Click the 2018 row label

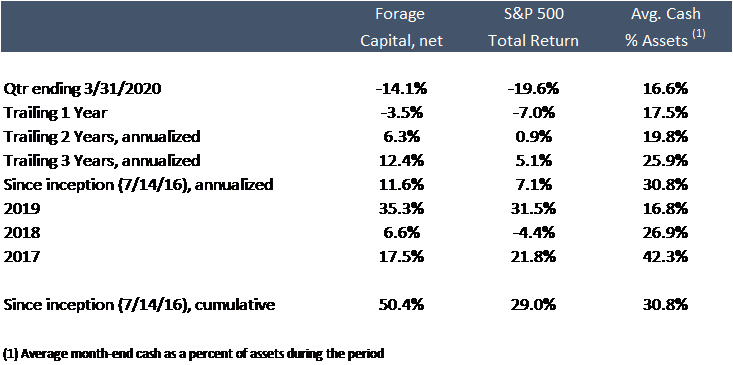pyautogui.click(x=22, y=233)
